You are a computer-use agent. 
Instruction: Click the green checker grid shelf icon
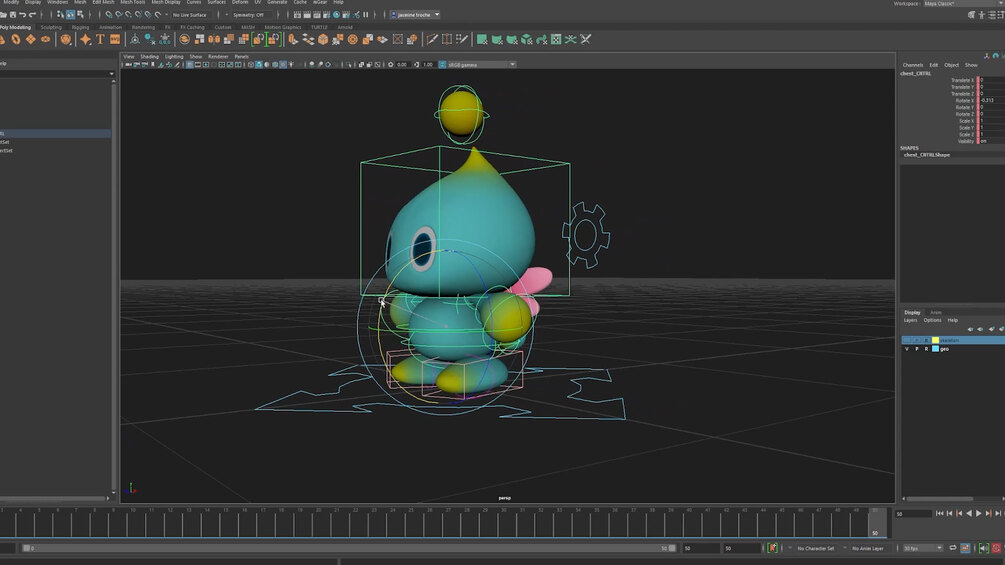pos(556,40)
